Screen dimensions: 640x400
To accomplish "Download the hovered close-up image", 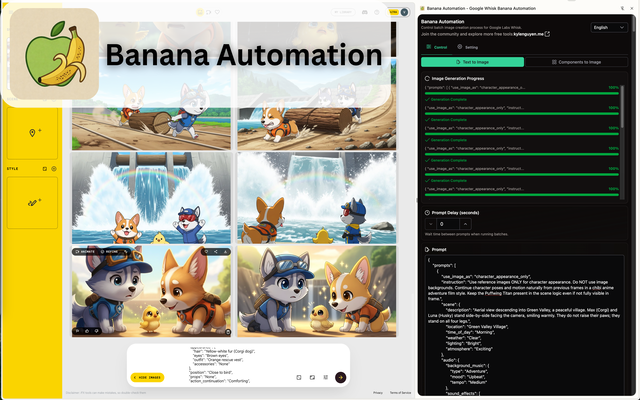I will pyautogui.click(x=225, y=252).
